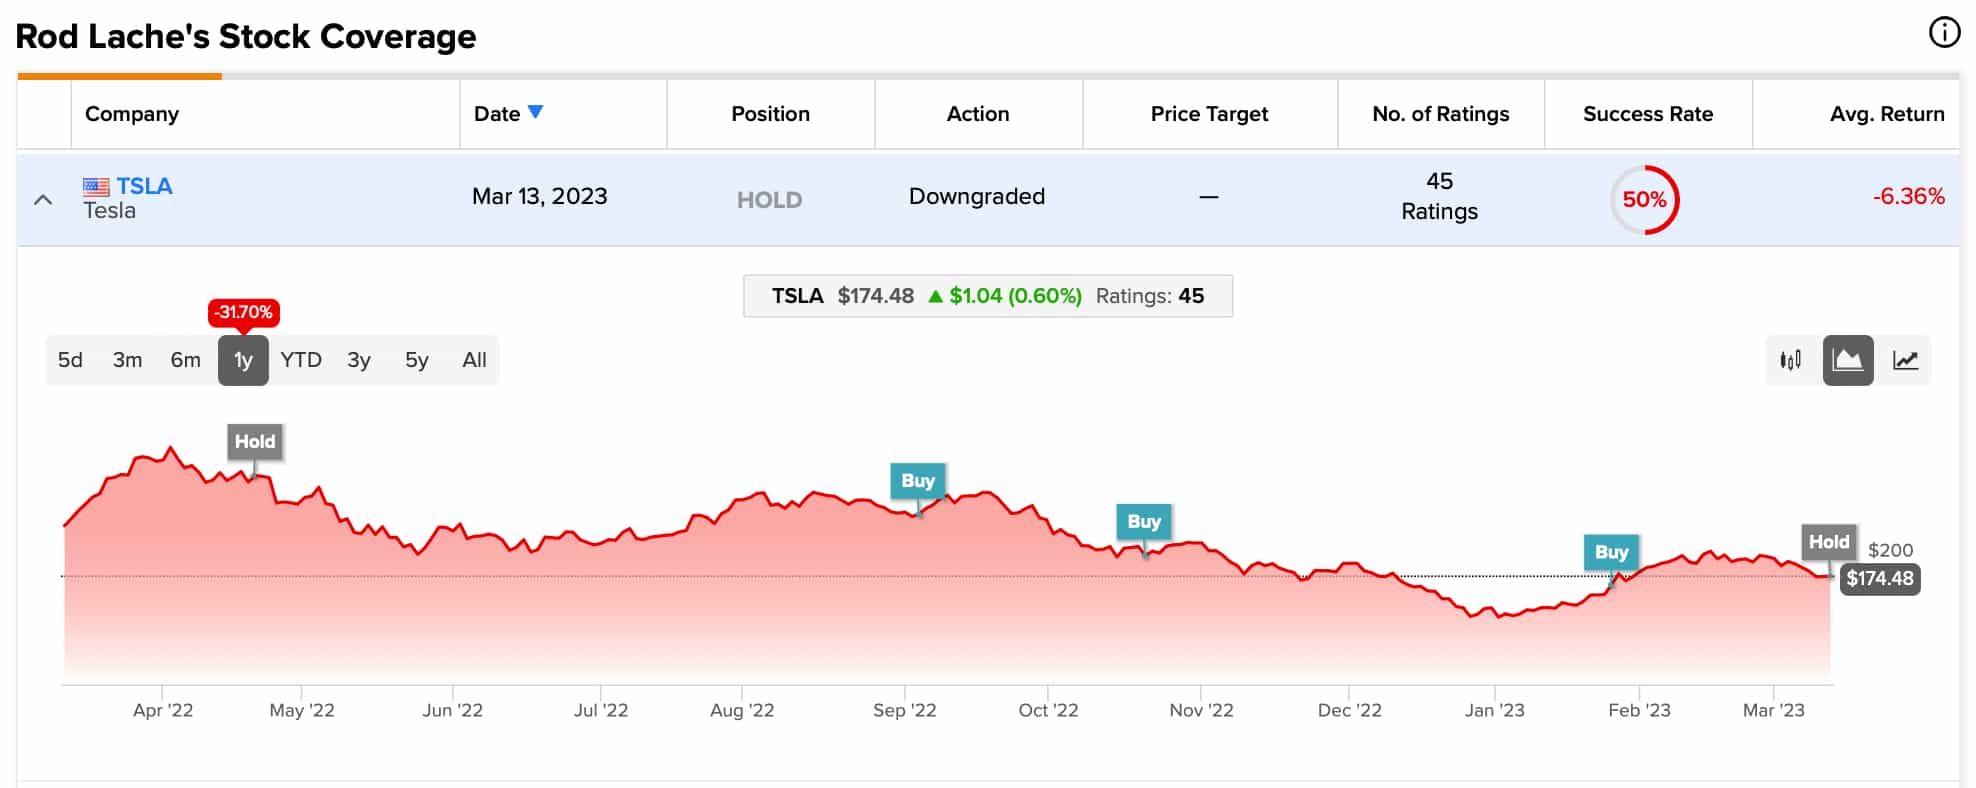1976x788 pixels.
Task: Click the info icon beside the heading
Action: tap(1944, 33)
